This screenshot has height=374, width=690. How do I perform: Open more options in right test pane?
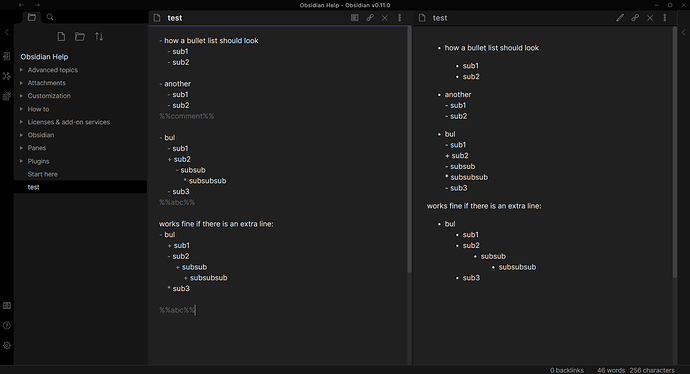point(665,18)
